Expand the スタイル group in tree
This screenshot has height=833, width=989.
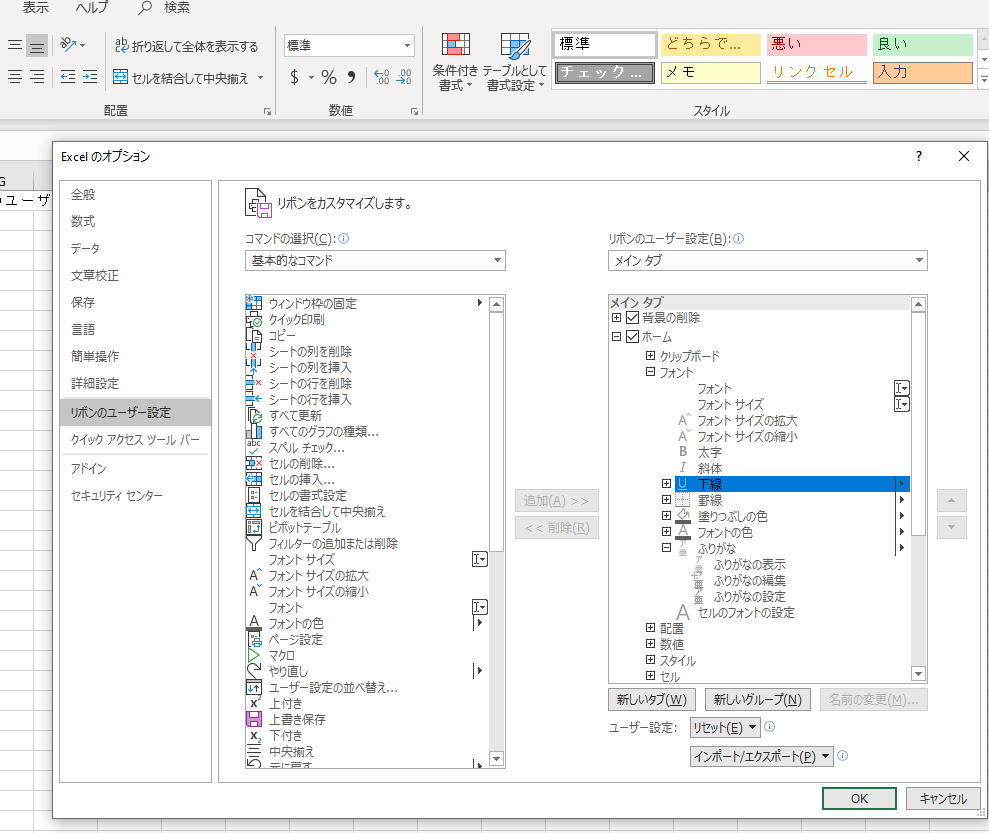(650, 660)
